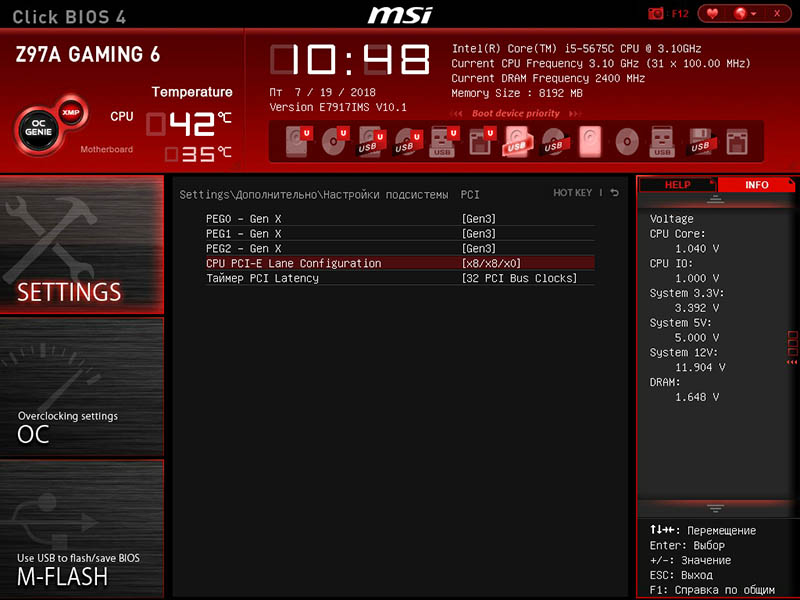Image resolution: width=800 pixels, height=600 pixels.
Task: Click the System 12V 11.904 V value
Action: (700, 367)
